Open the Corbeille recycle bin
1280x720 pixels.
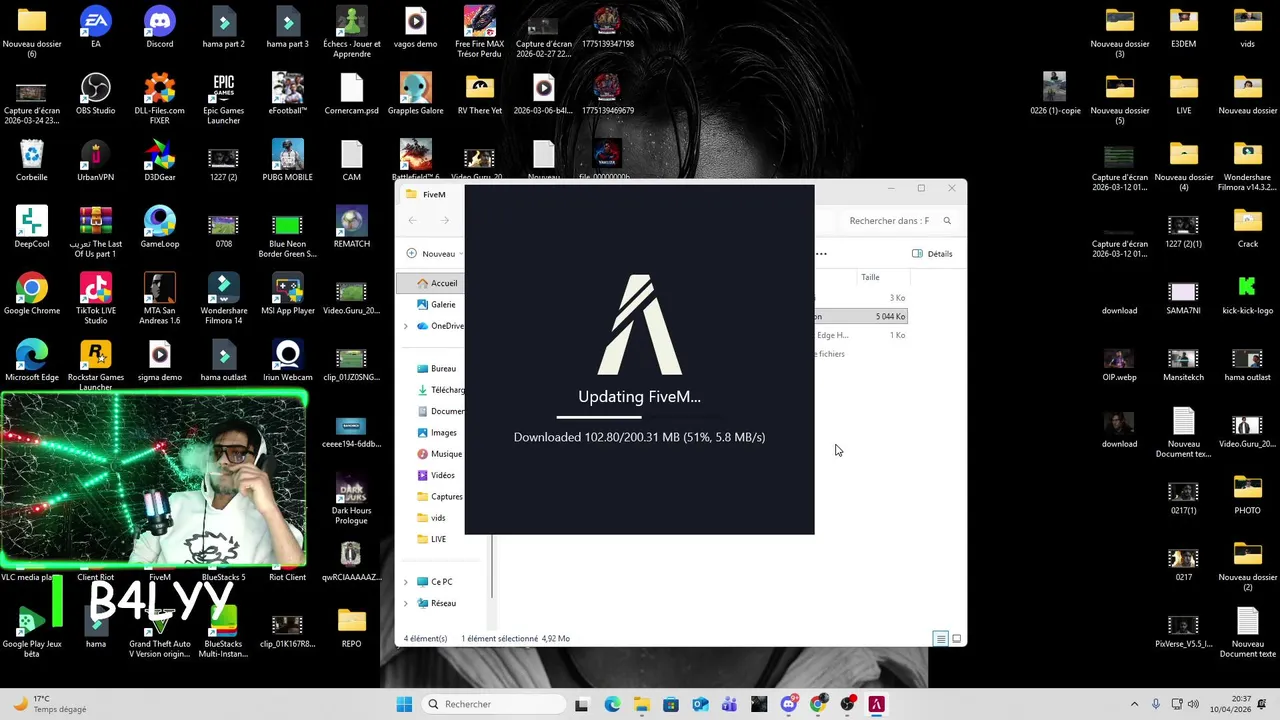pyautogui.click(x=32, y=160)
